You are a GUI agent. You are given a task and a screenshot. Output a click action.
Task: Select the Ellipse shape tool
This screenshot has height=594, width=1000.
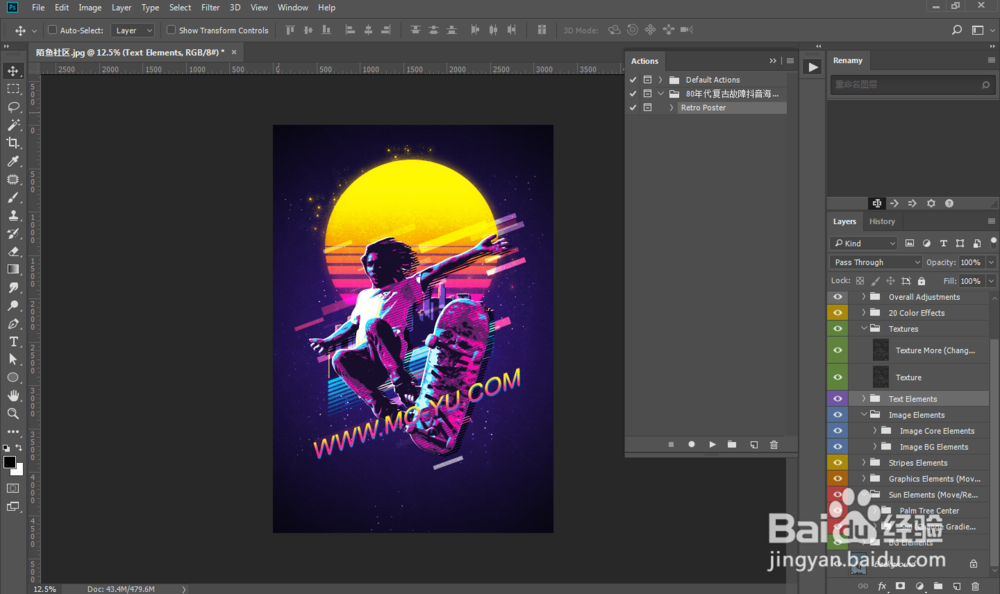[x=13, y=378]
